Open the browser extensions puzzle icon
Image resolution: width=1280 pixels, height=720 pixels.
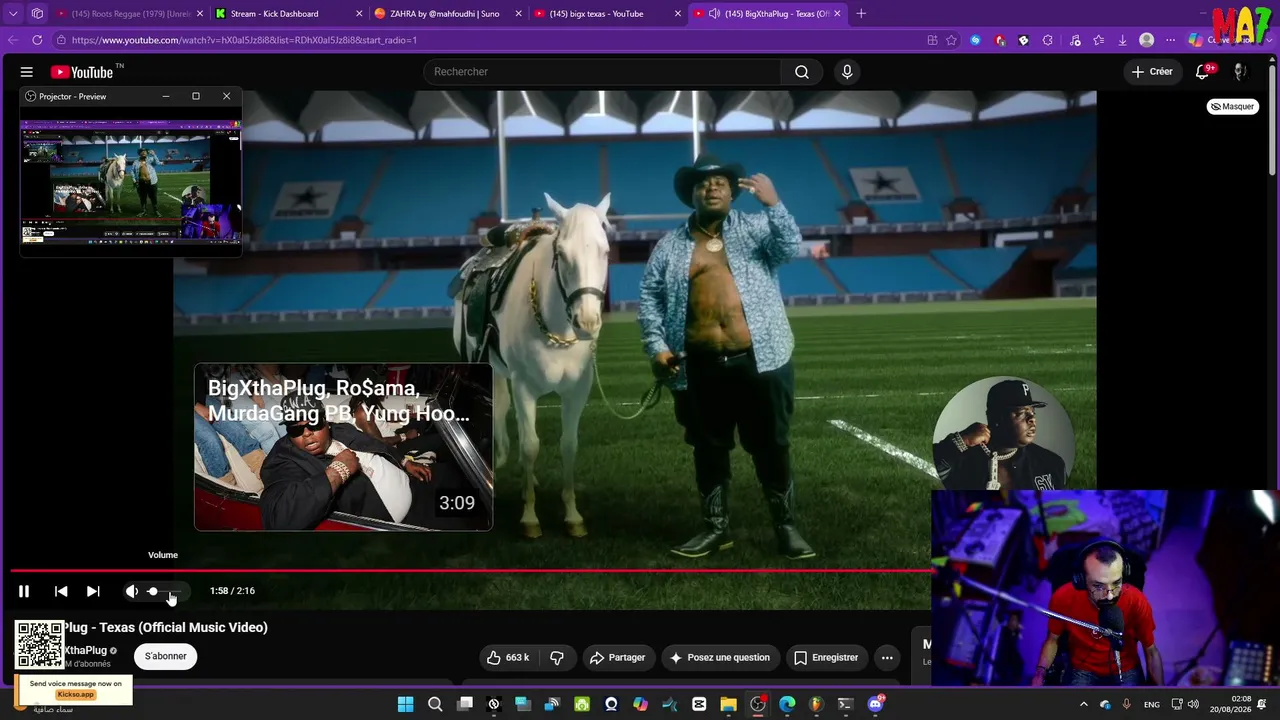pyautogui.click(x=1048, y=40)
